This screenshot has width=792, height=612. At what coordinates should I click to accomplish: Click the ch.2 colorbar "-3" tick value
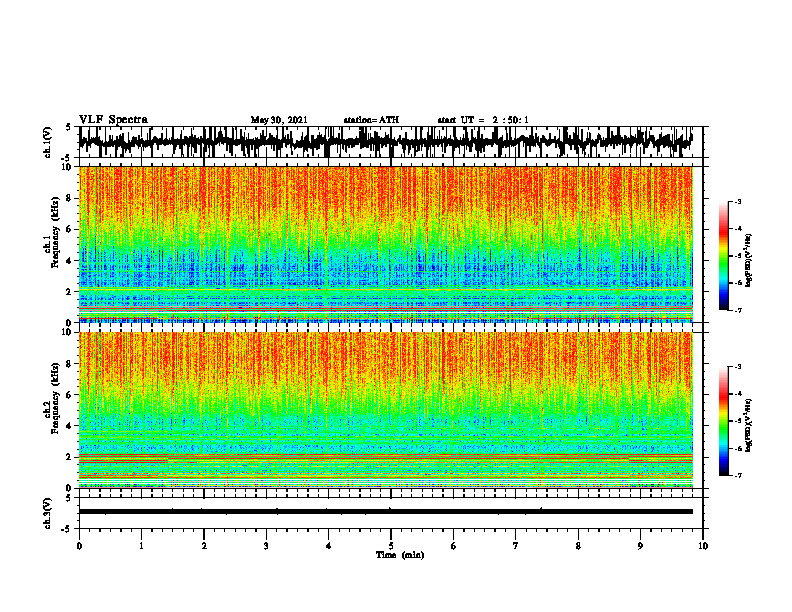(737, 367)
